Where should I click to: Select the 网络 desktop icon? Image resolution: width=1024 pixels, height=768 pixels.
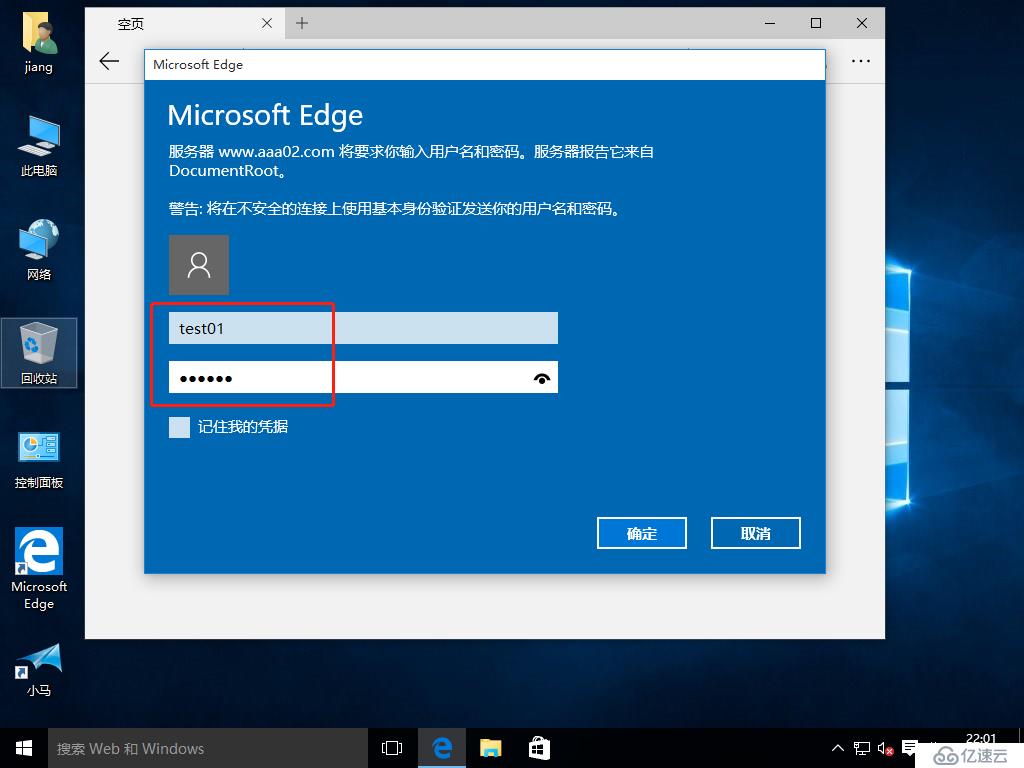39,250
